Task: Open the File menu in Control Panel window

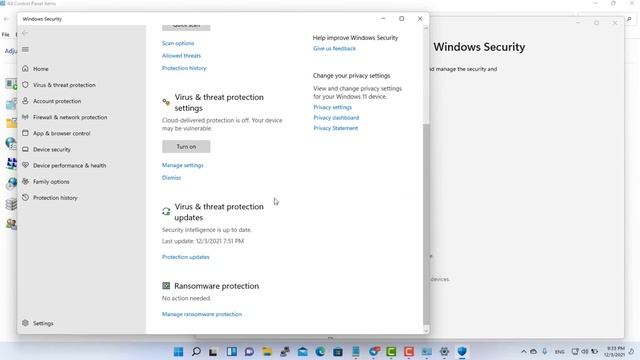Action: [6, 35]
